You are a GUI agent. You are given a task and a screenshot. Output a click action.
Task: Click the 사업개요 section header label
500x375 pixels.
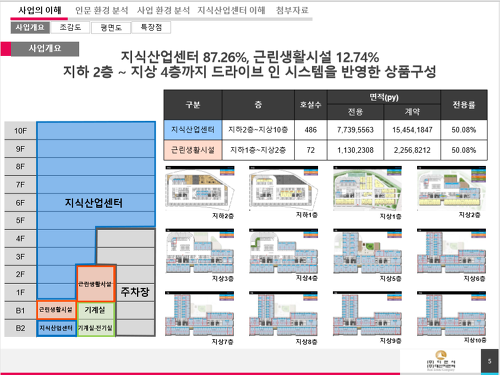tap(45, 49)
